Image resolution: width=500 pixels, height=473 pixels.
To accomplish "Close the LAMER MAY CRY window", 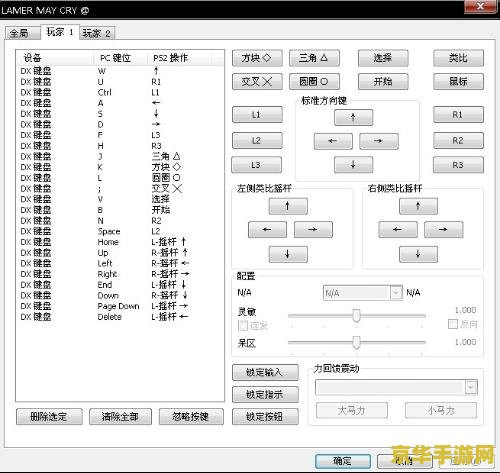I will pos(480,7).
